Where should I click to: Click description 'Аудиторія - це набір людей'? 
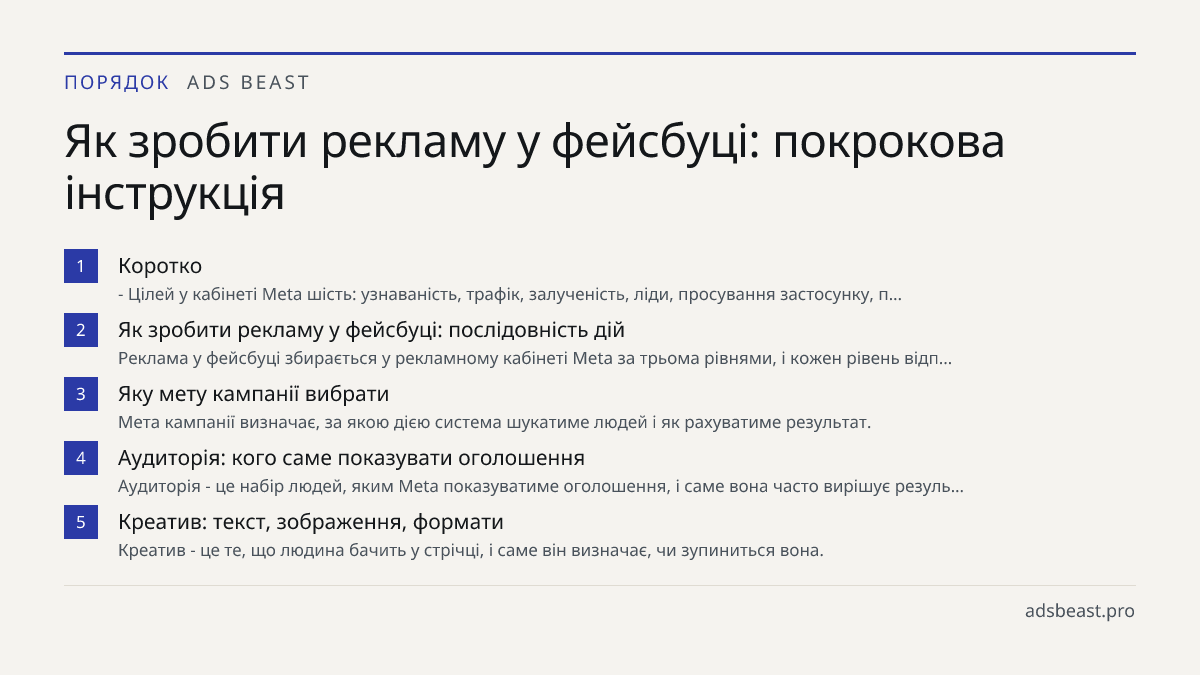(541, 487)
